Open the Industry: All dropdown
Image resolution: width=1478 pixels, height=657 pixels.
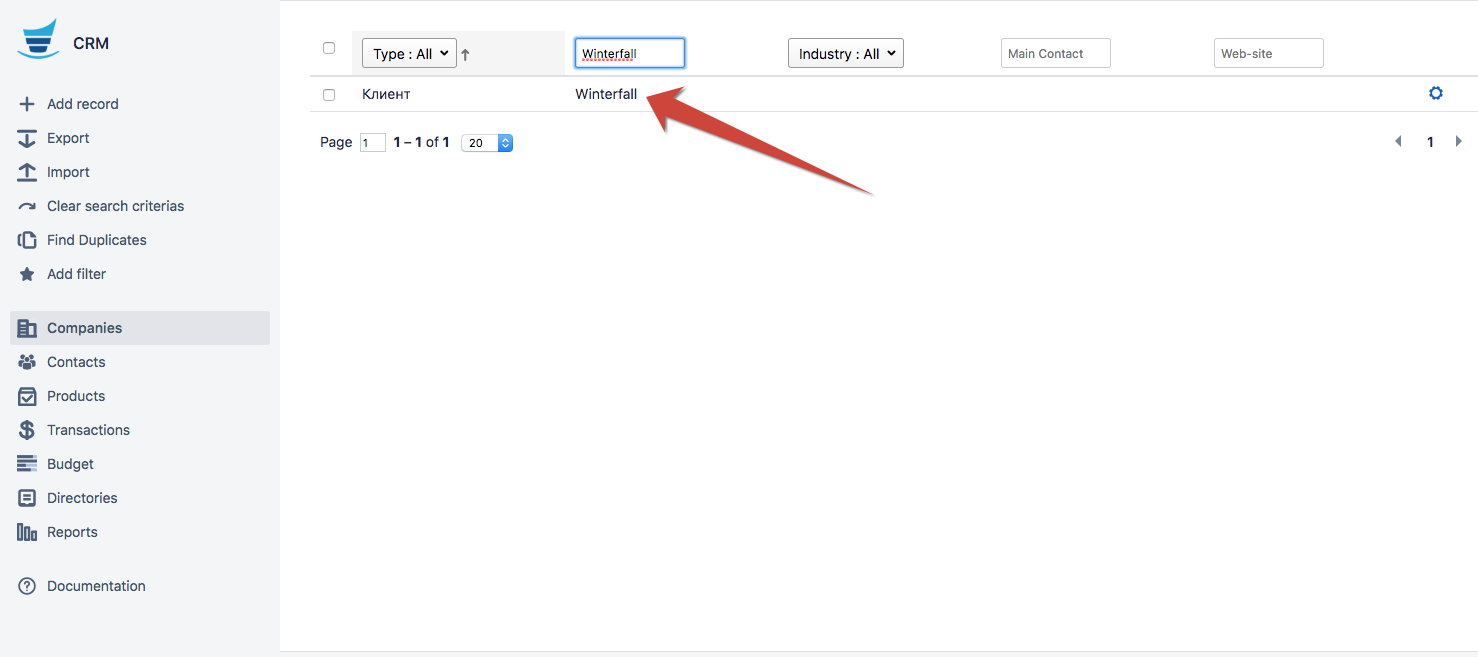click(x=845, y=54)
